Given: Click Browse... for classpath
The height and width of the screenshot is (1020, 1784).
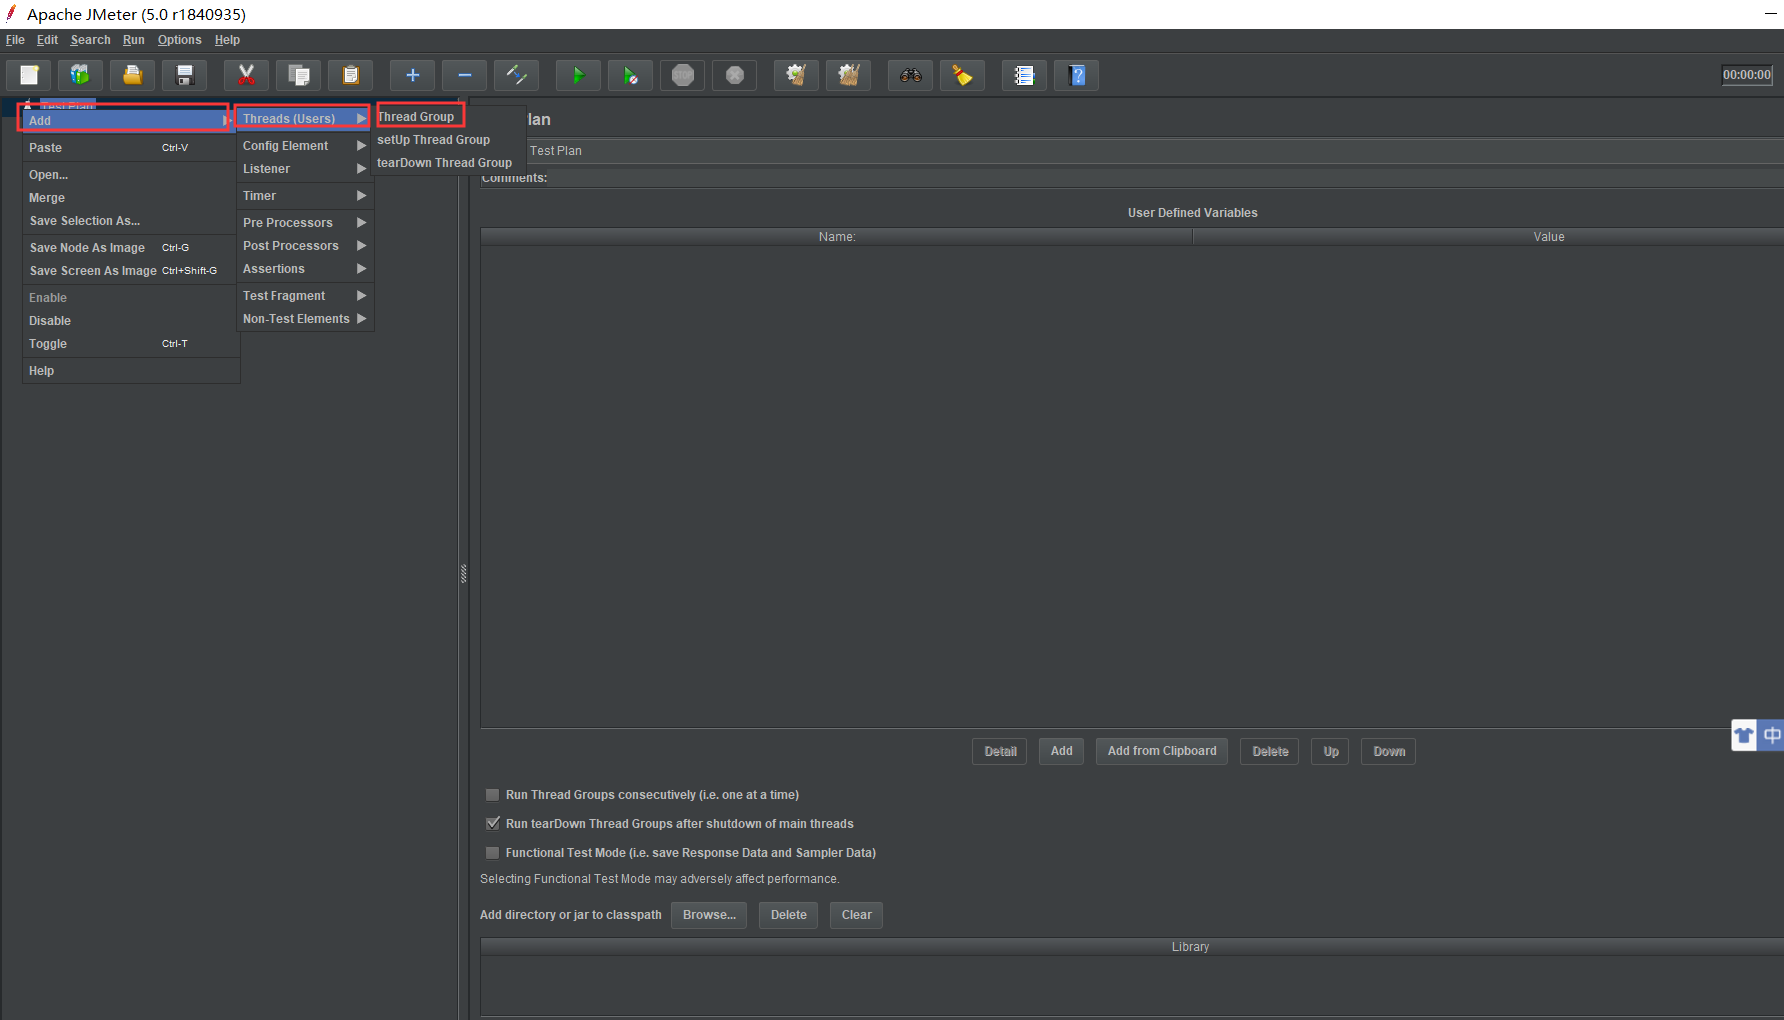Looking at the screenshot, I should coord(709,915).
